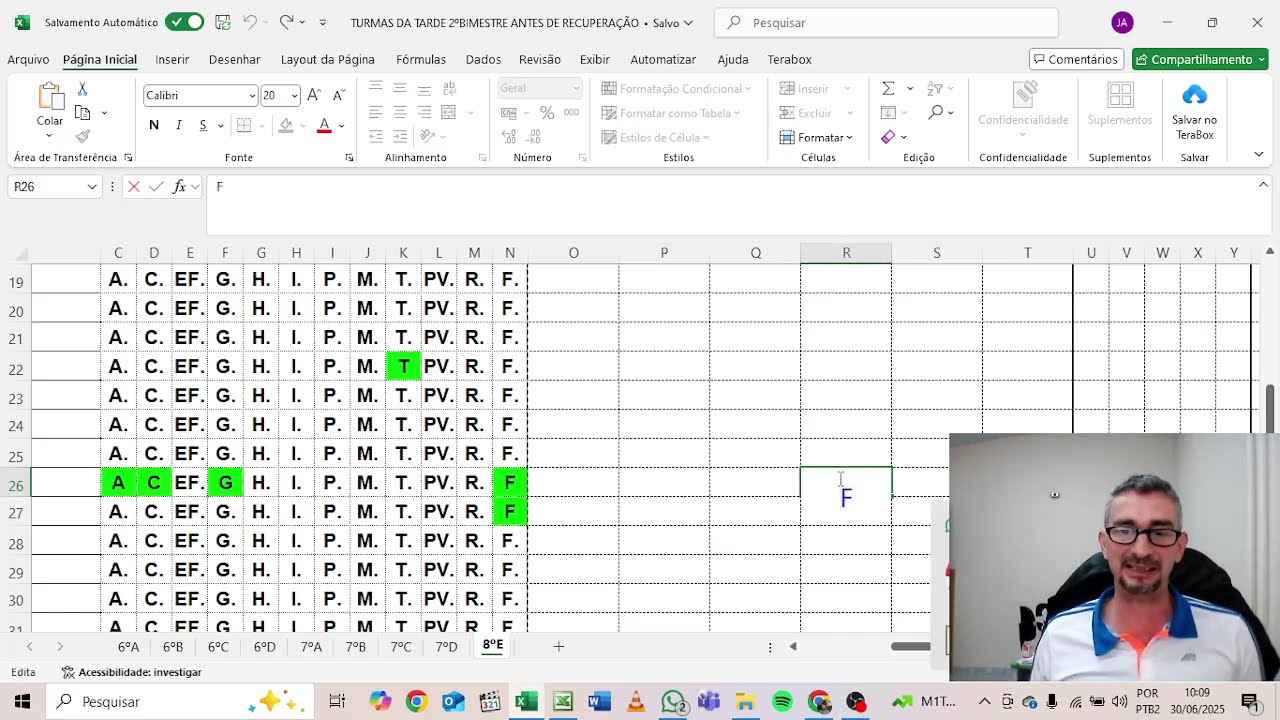Image resolution: width=1280 pixels, height=720 pixels.
Task: Click the Salvar no TeraBox cloud icon
Action: tap(1194, 95)
